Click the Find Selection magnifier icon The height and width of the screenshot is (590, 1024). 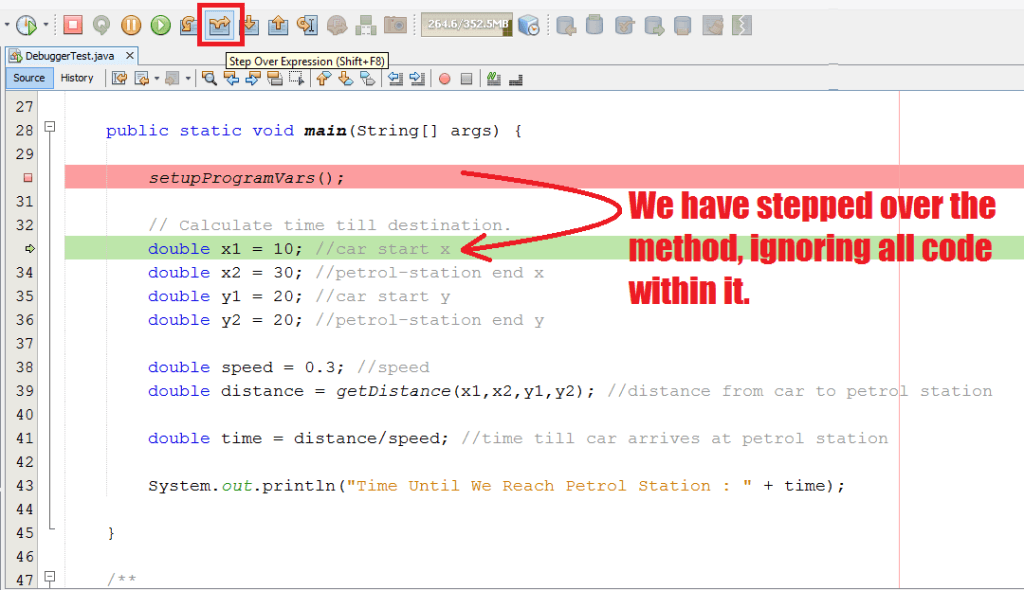209,78
